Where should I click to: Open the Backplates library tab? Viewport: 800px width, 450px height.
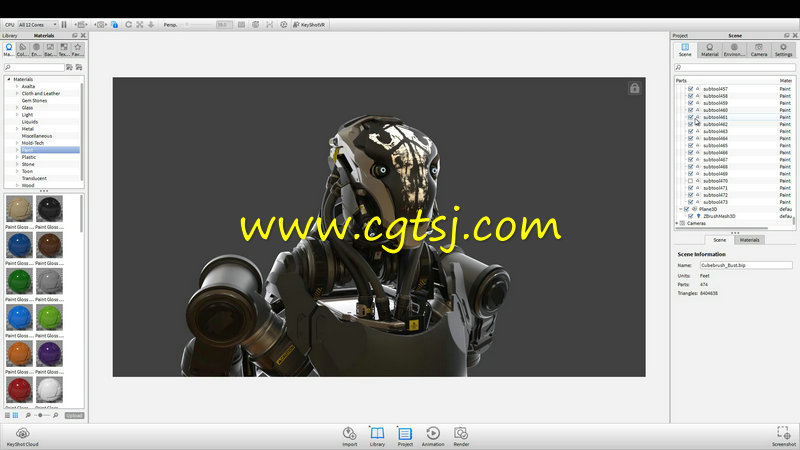click(x=50, y=49)
